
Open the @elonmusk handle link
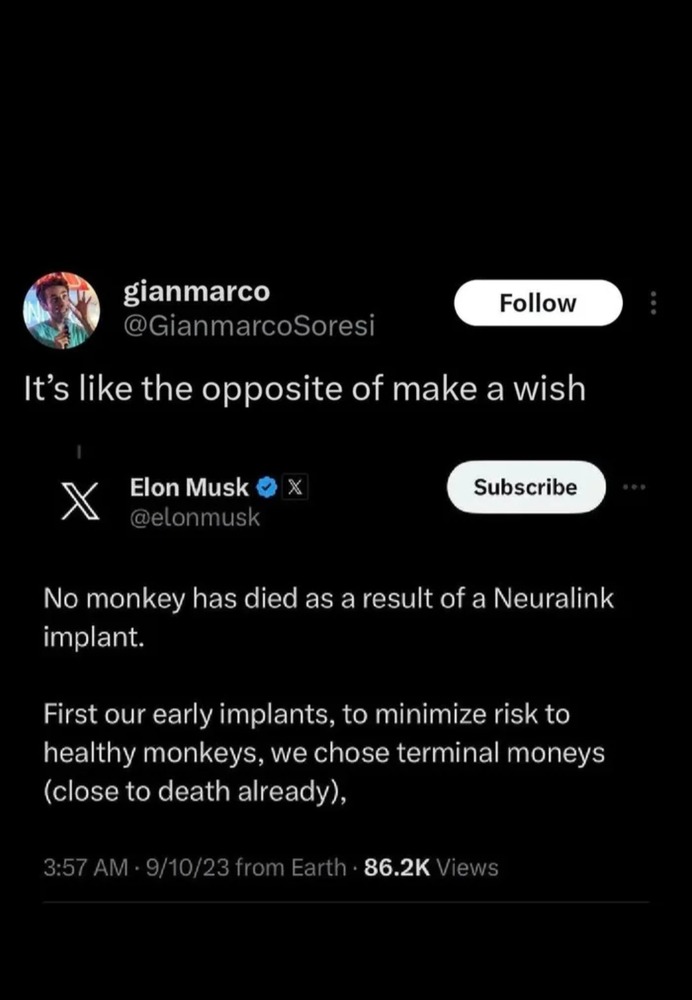195,517
